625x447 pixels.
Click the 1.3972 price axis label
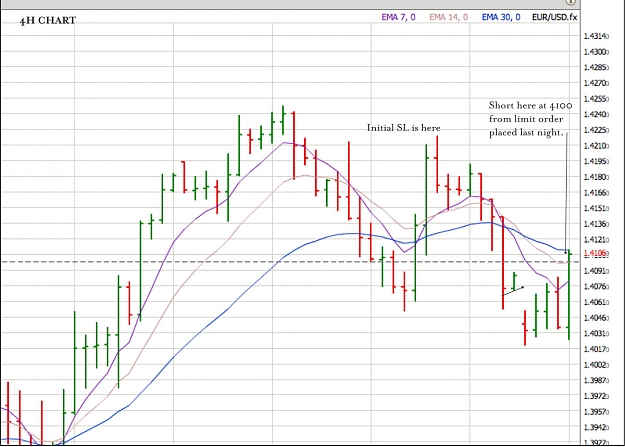(x=596, y=396)
